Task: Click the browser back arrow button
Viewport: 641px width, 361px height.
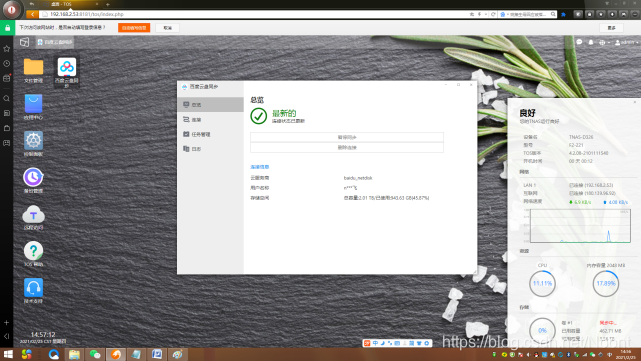Action: (32, 14)
